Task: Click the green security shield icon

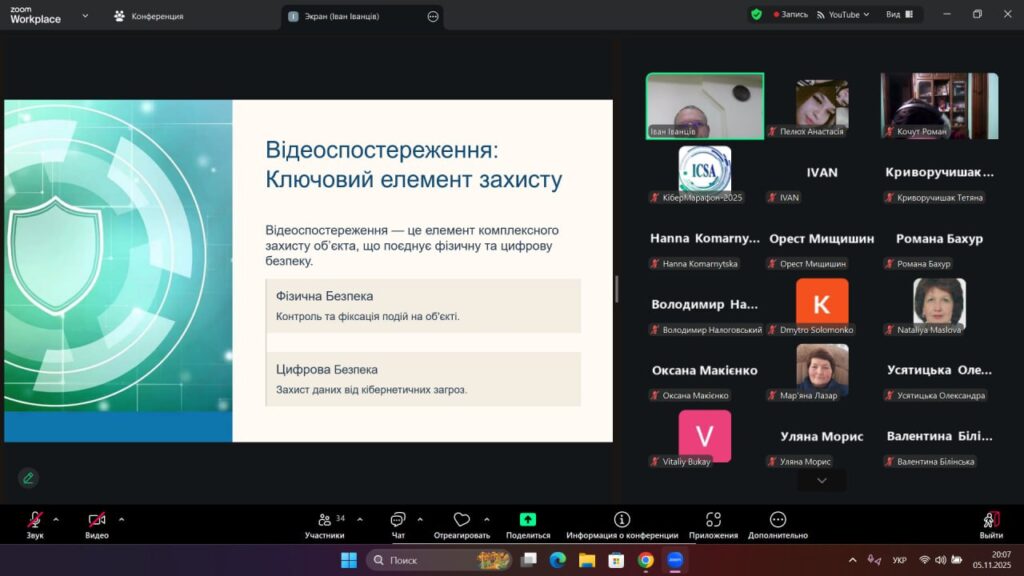Action: pos(756,15)
